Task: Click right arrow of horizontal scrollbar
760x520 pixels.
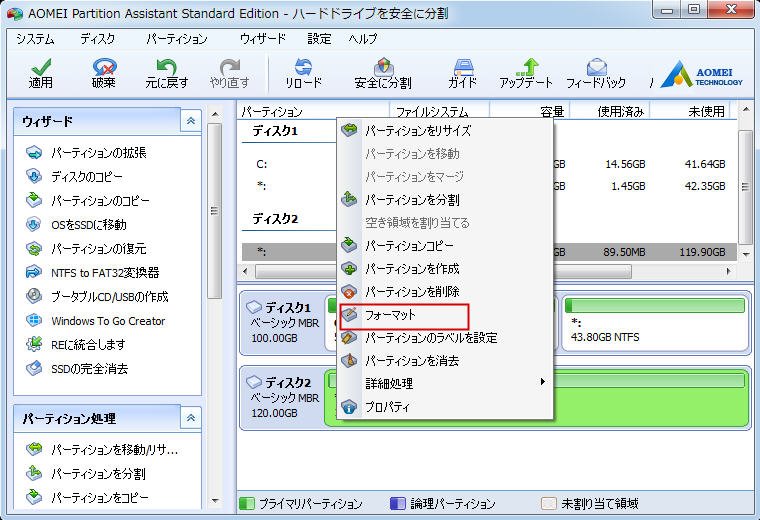Action: coord(728,271)
